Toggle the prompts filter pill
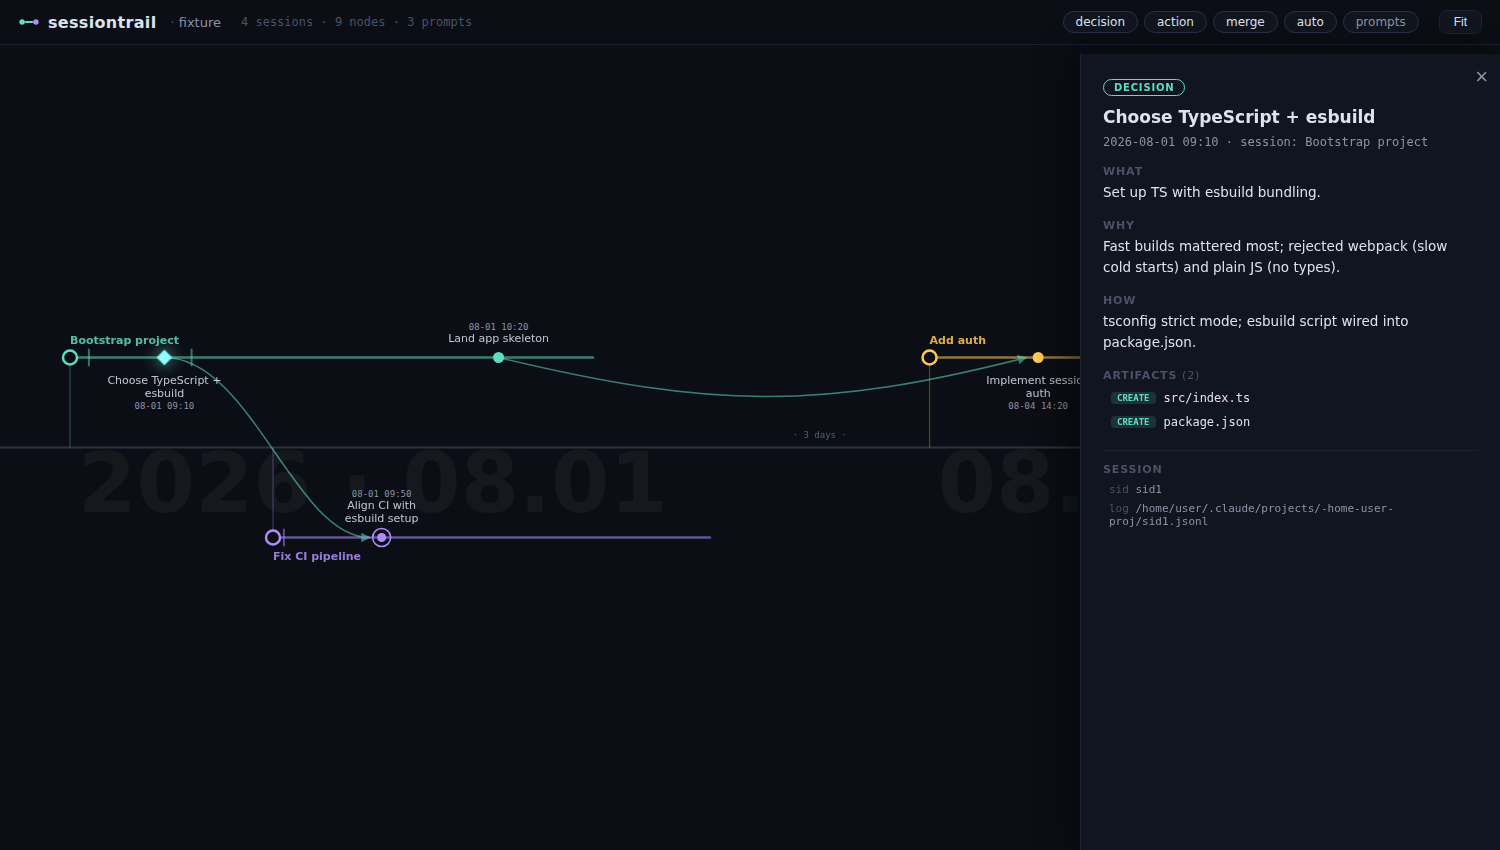 [x=1380, y=22]
